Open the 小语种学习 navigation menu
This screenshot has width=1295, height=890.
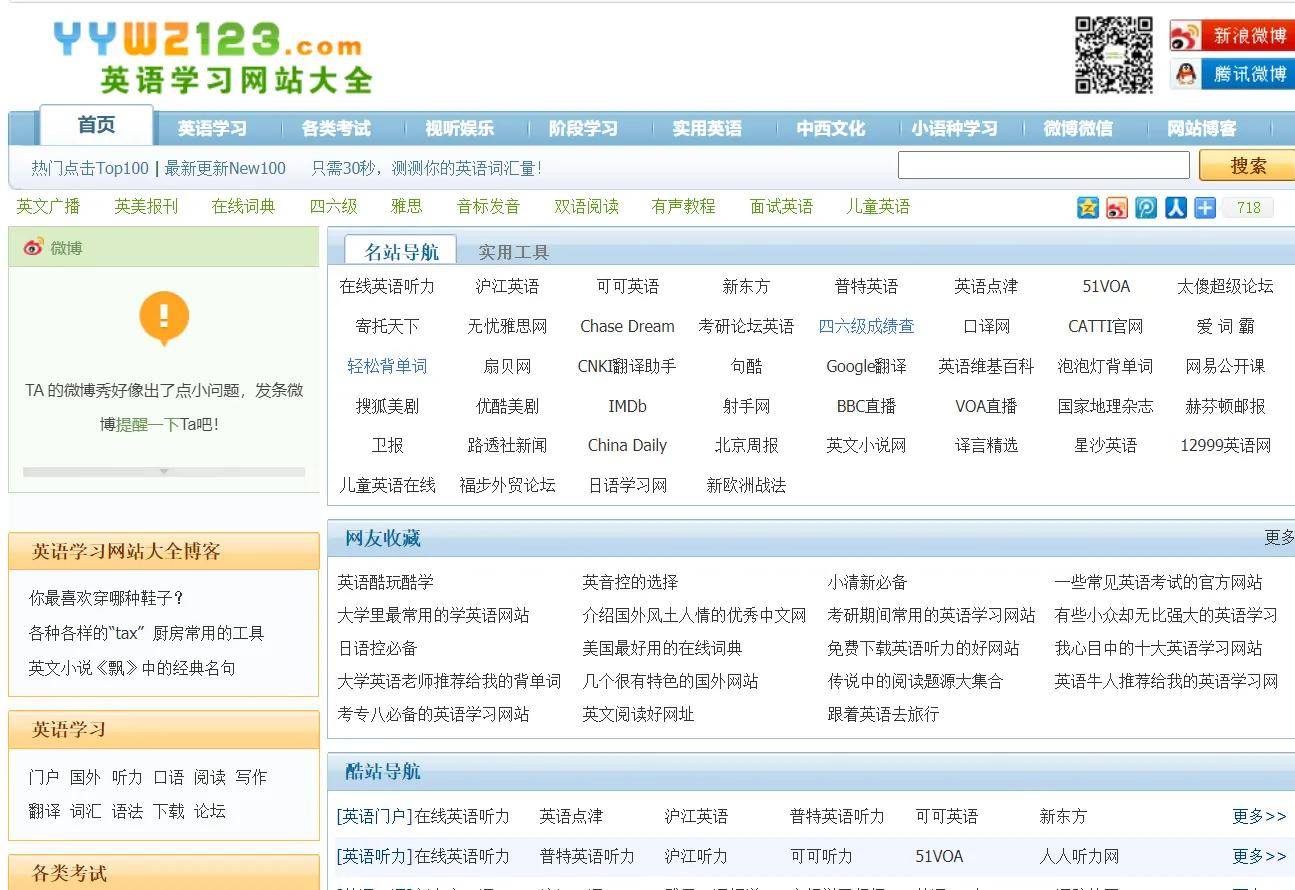954,128
